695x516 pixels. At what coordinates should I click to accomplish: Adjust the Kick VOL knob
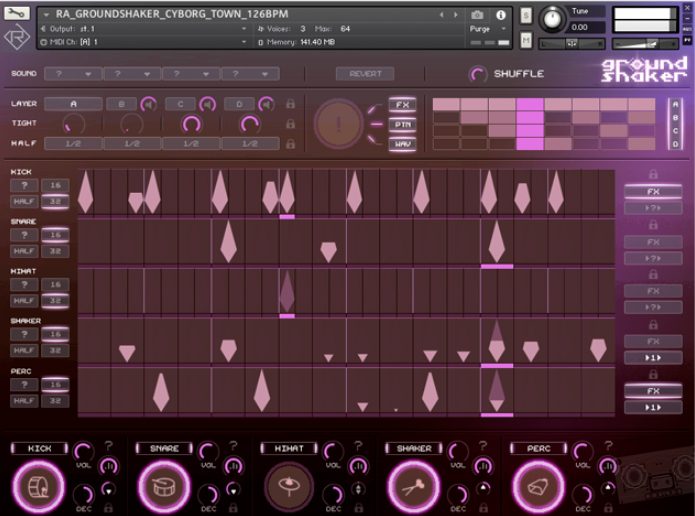83,452
